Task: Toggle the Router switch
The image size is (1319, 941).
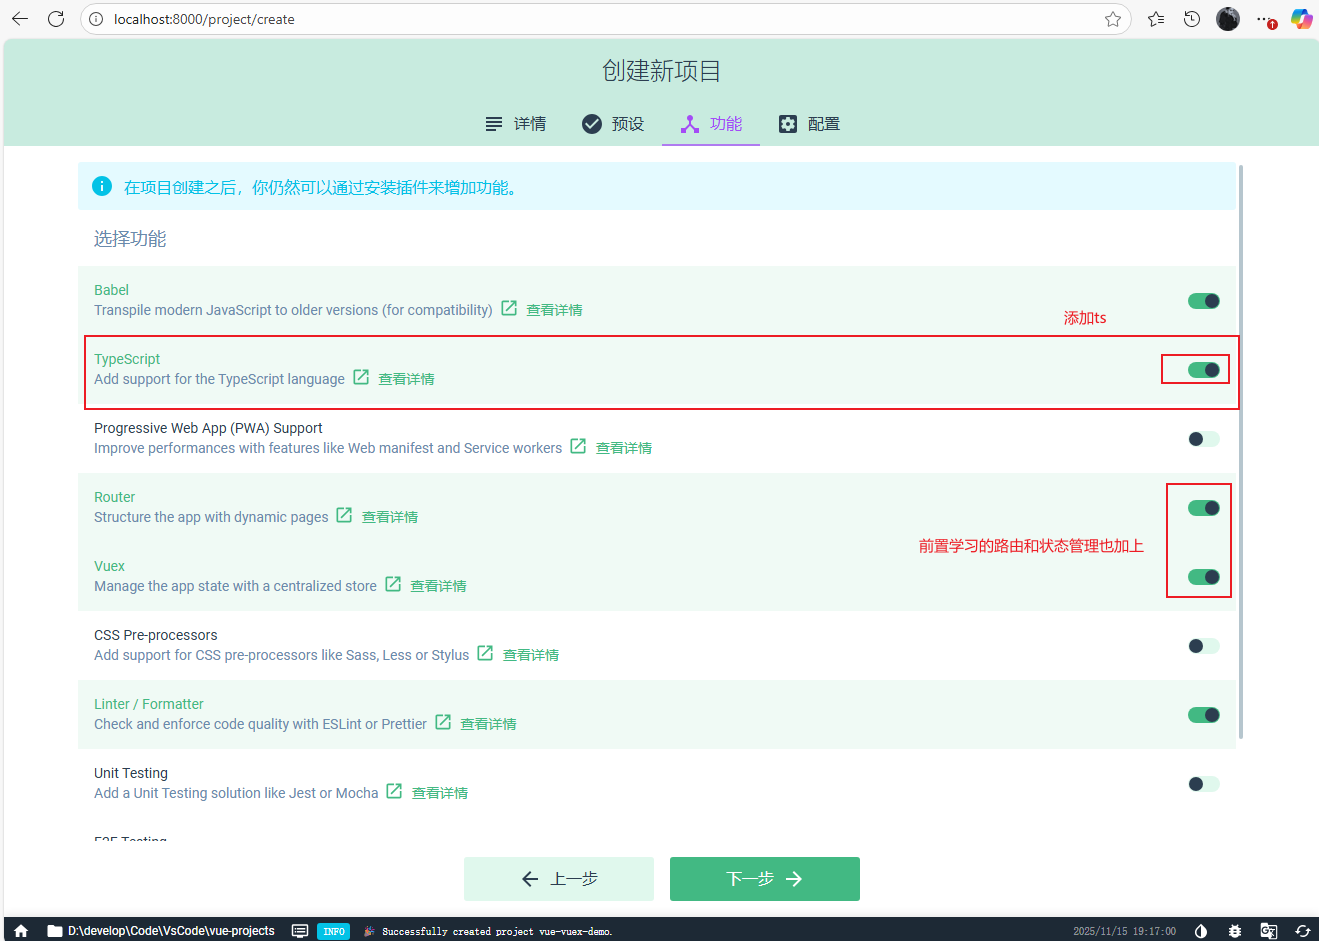Action: tap(1204, 508)
